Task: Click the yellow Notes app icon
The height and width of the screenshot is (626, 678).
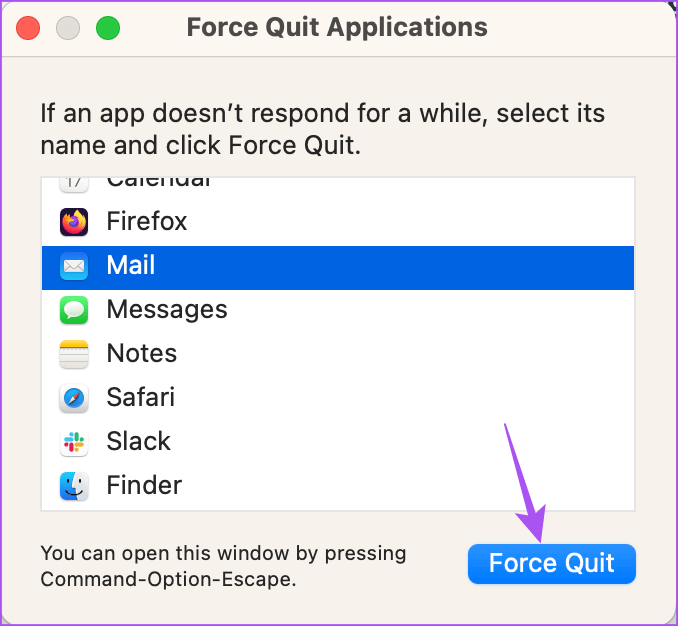Action: click(75, 354)
